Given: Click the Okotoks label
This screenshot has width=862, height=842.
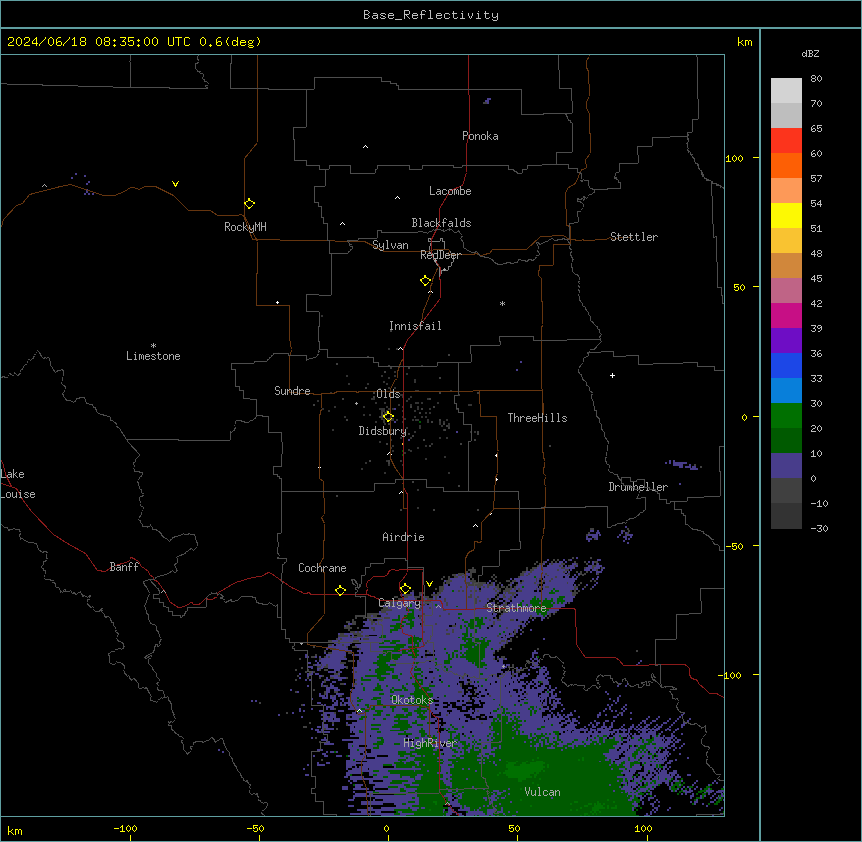Looking at the screenshot, I should pyautogui.click(x=412, y=700).
